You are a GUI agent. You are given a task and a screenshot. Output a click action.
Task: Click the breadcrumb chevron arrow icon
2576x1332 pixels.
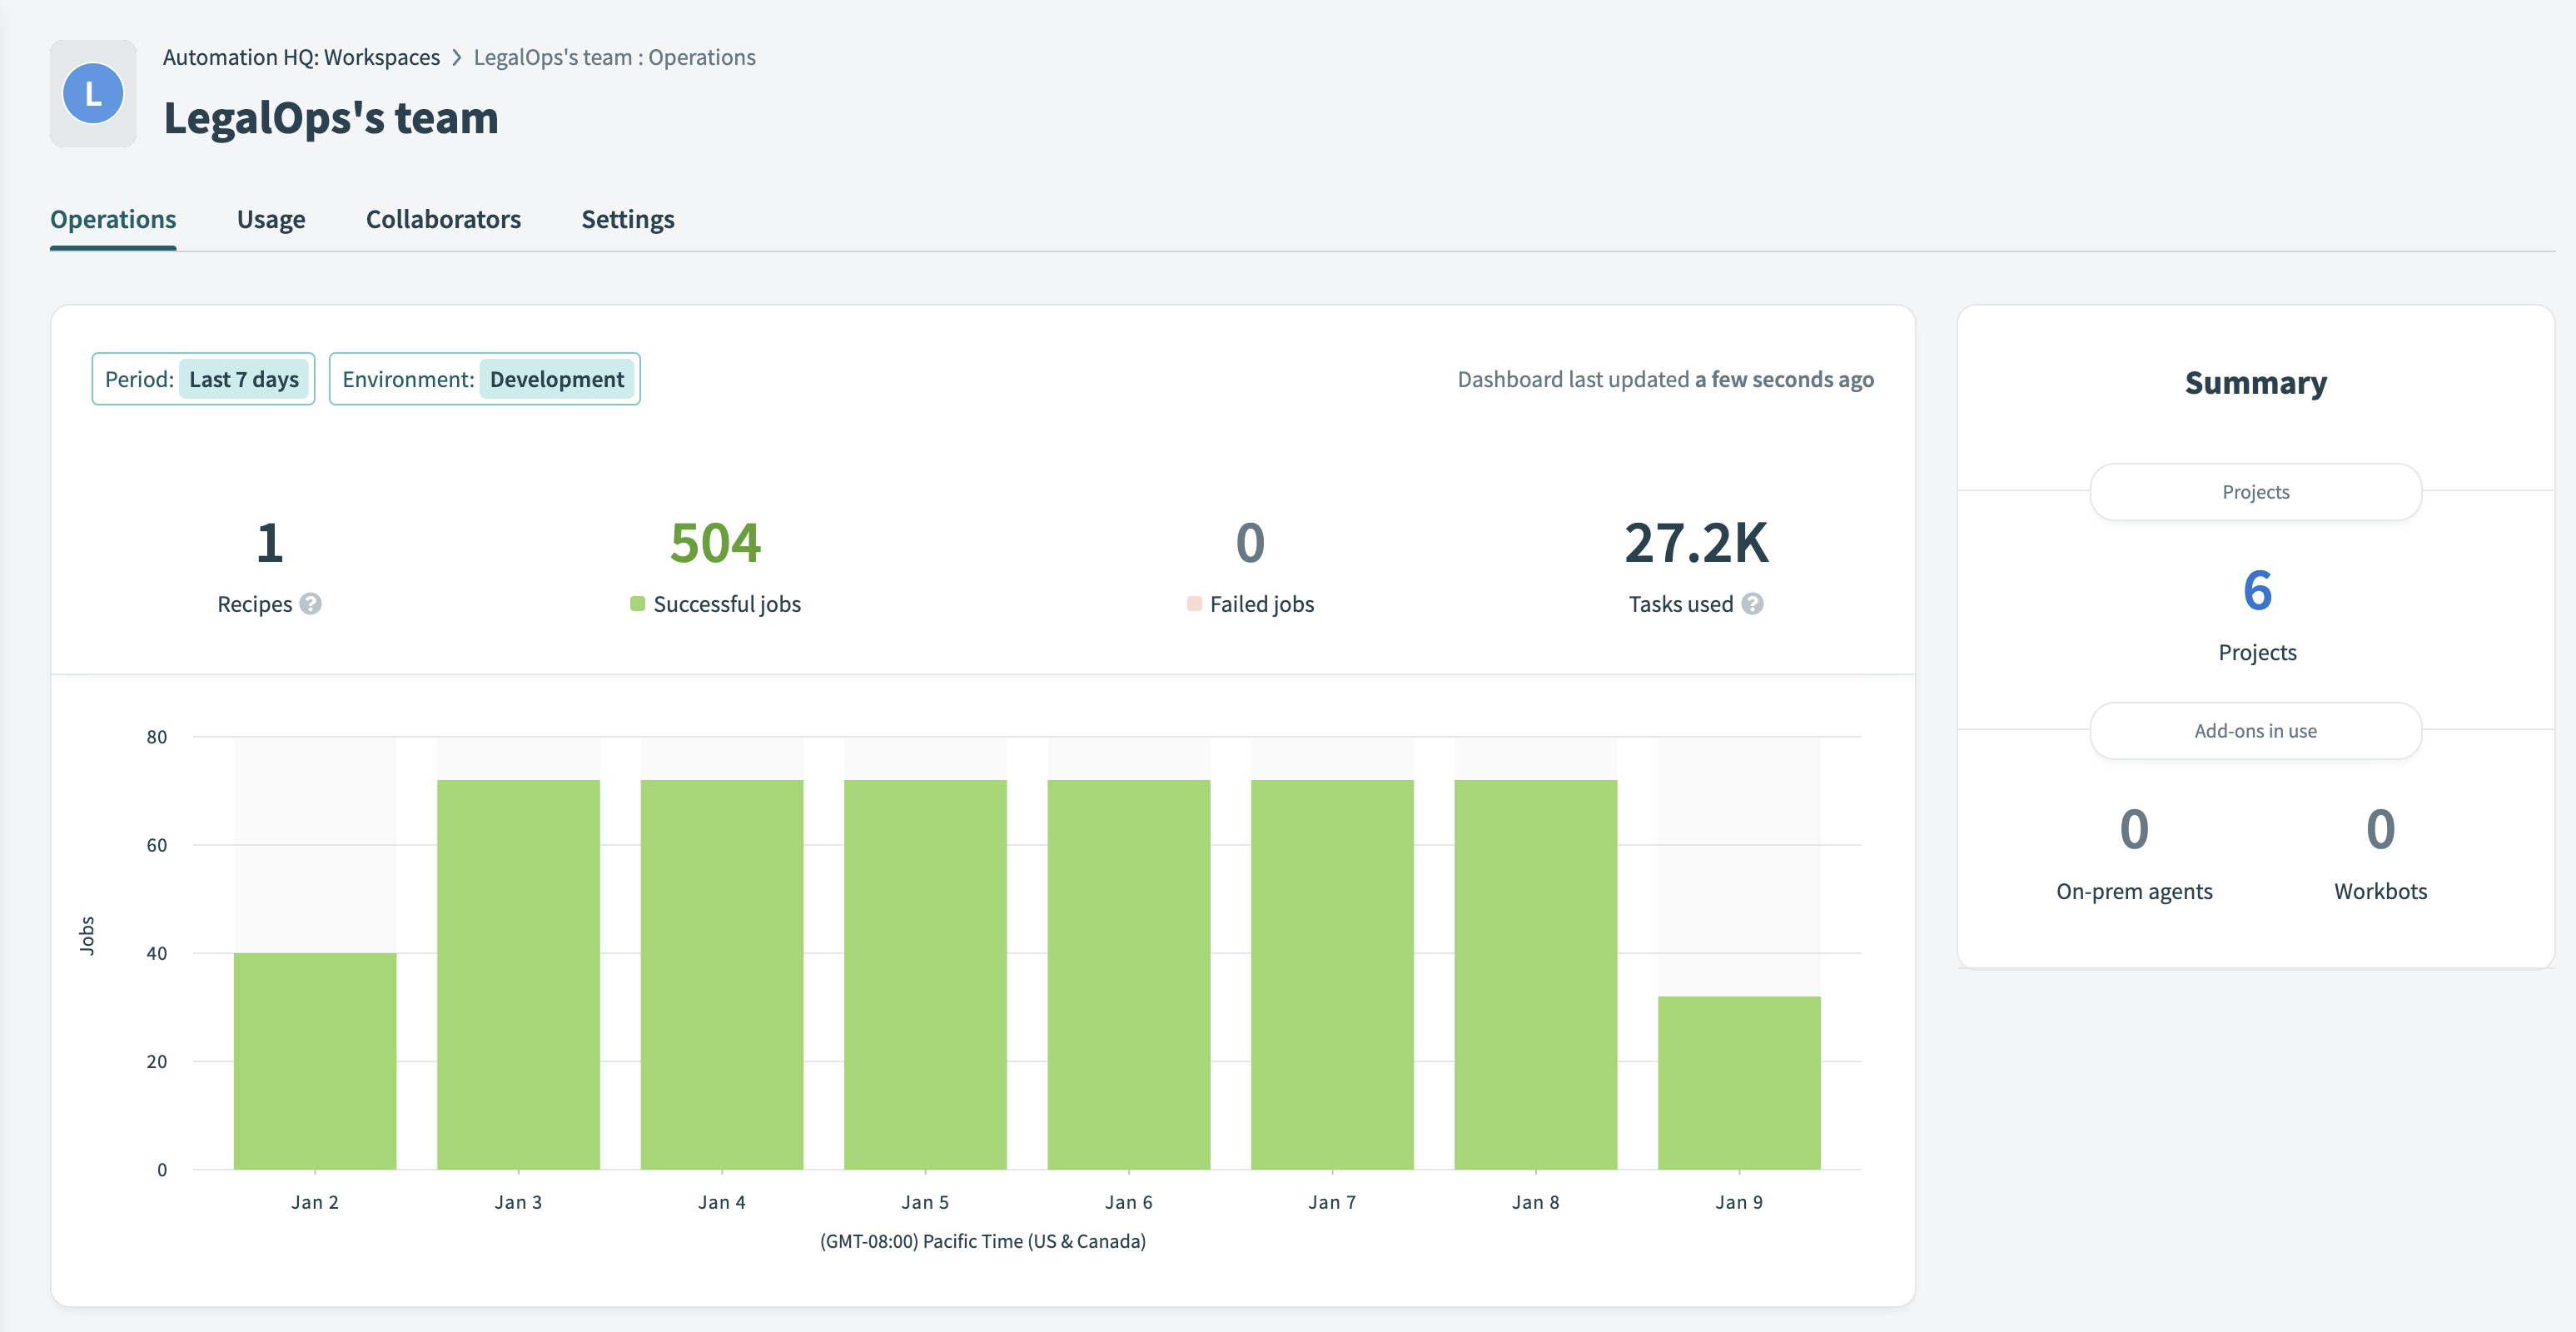(457, 58)
